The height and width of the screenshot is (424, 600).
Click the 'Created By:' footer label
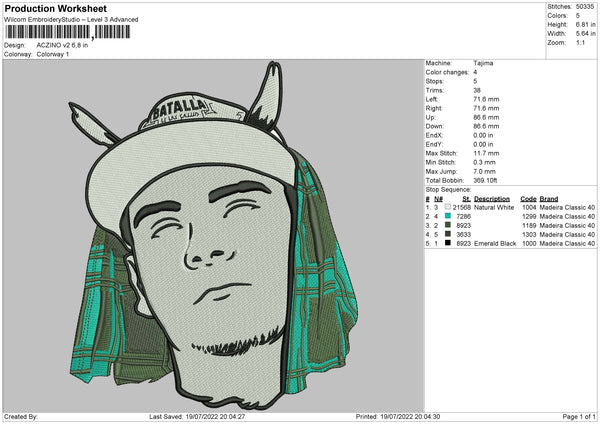point(21,416)
